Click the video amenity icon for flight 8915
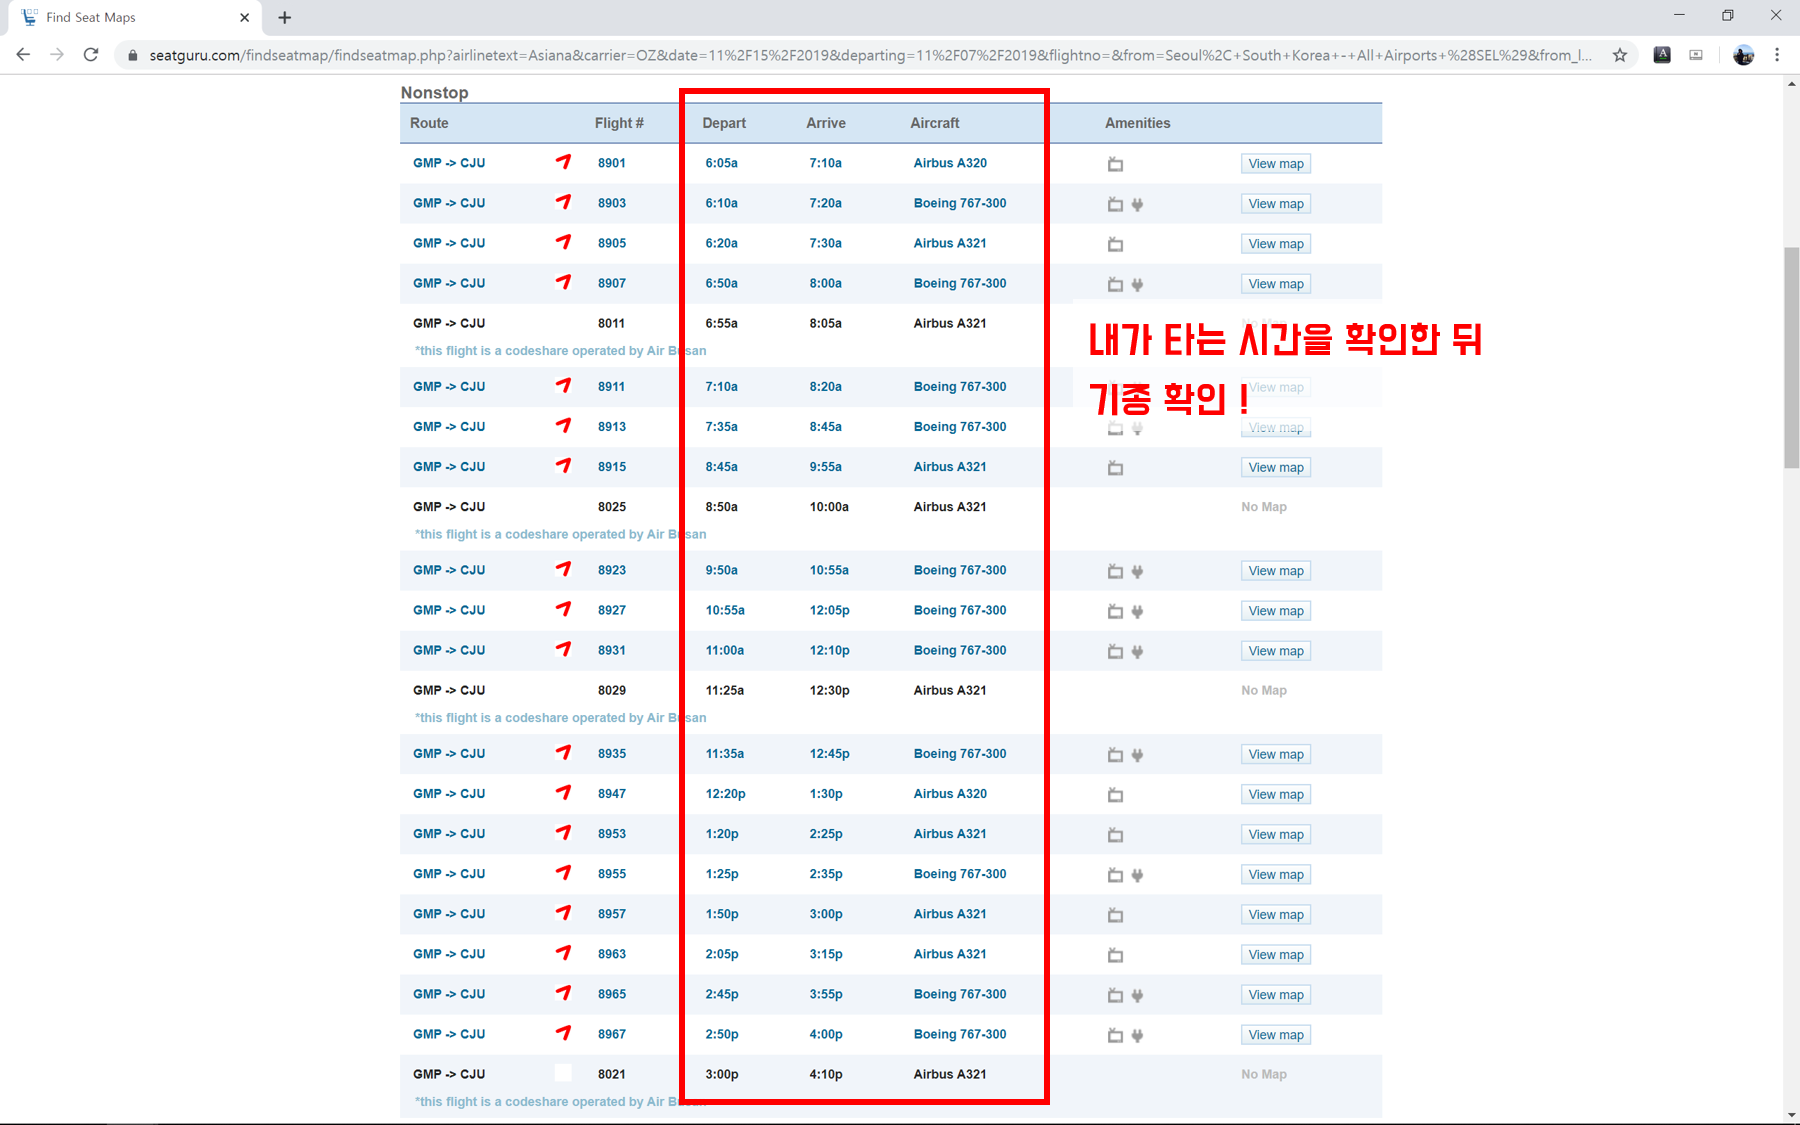 click(x=1115, y=468)
